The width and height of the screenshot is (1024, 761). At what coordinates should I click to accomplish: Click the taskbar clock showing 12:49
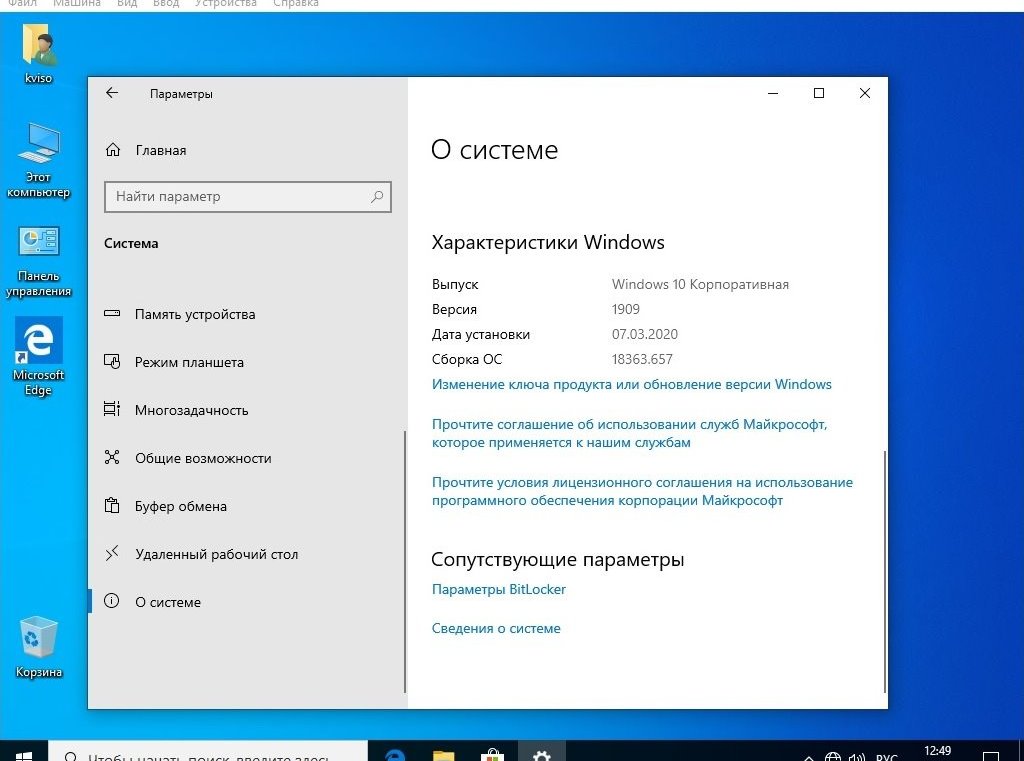tap(937, 752)
